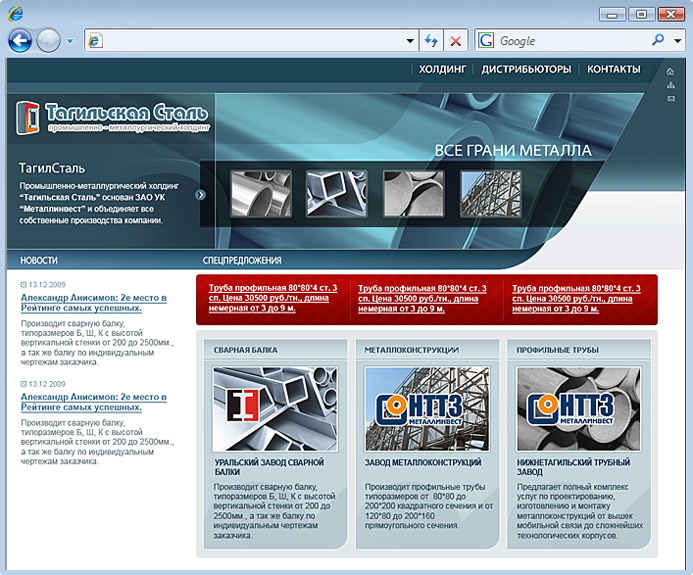Open НИЖНЕТАГИЛЬСКИЙ ТРУБНЫЙ ЗАВОД title
693x575 pixels.
[x=574, y=467]
